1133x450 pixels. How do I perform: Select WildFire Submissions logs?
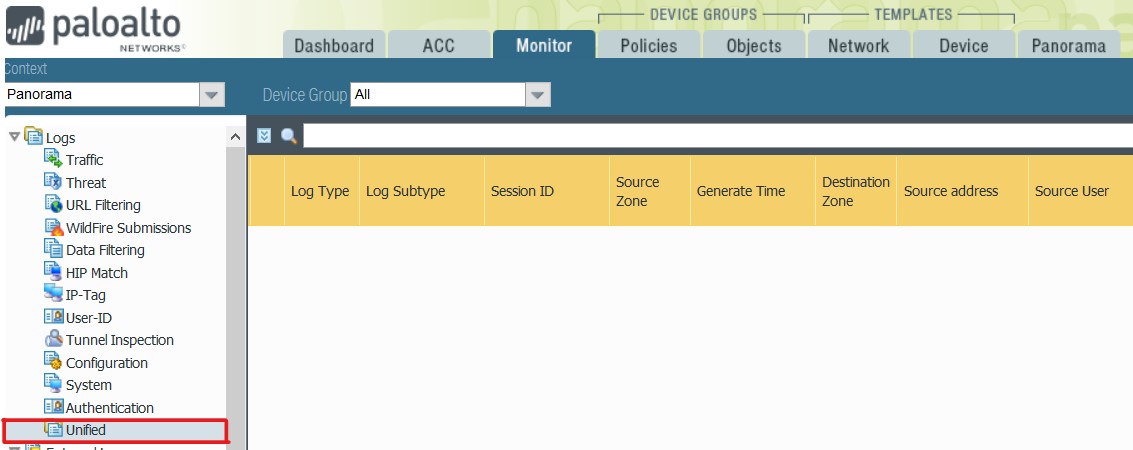129,228
